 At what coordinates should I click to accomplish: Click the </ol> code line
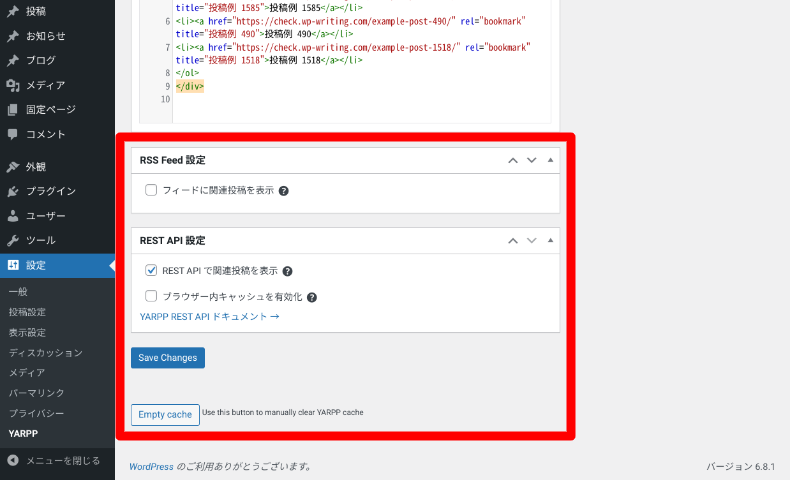pyautogui.click(x=187, y=73)
